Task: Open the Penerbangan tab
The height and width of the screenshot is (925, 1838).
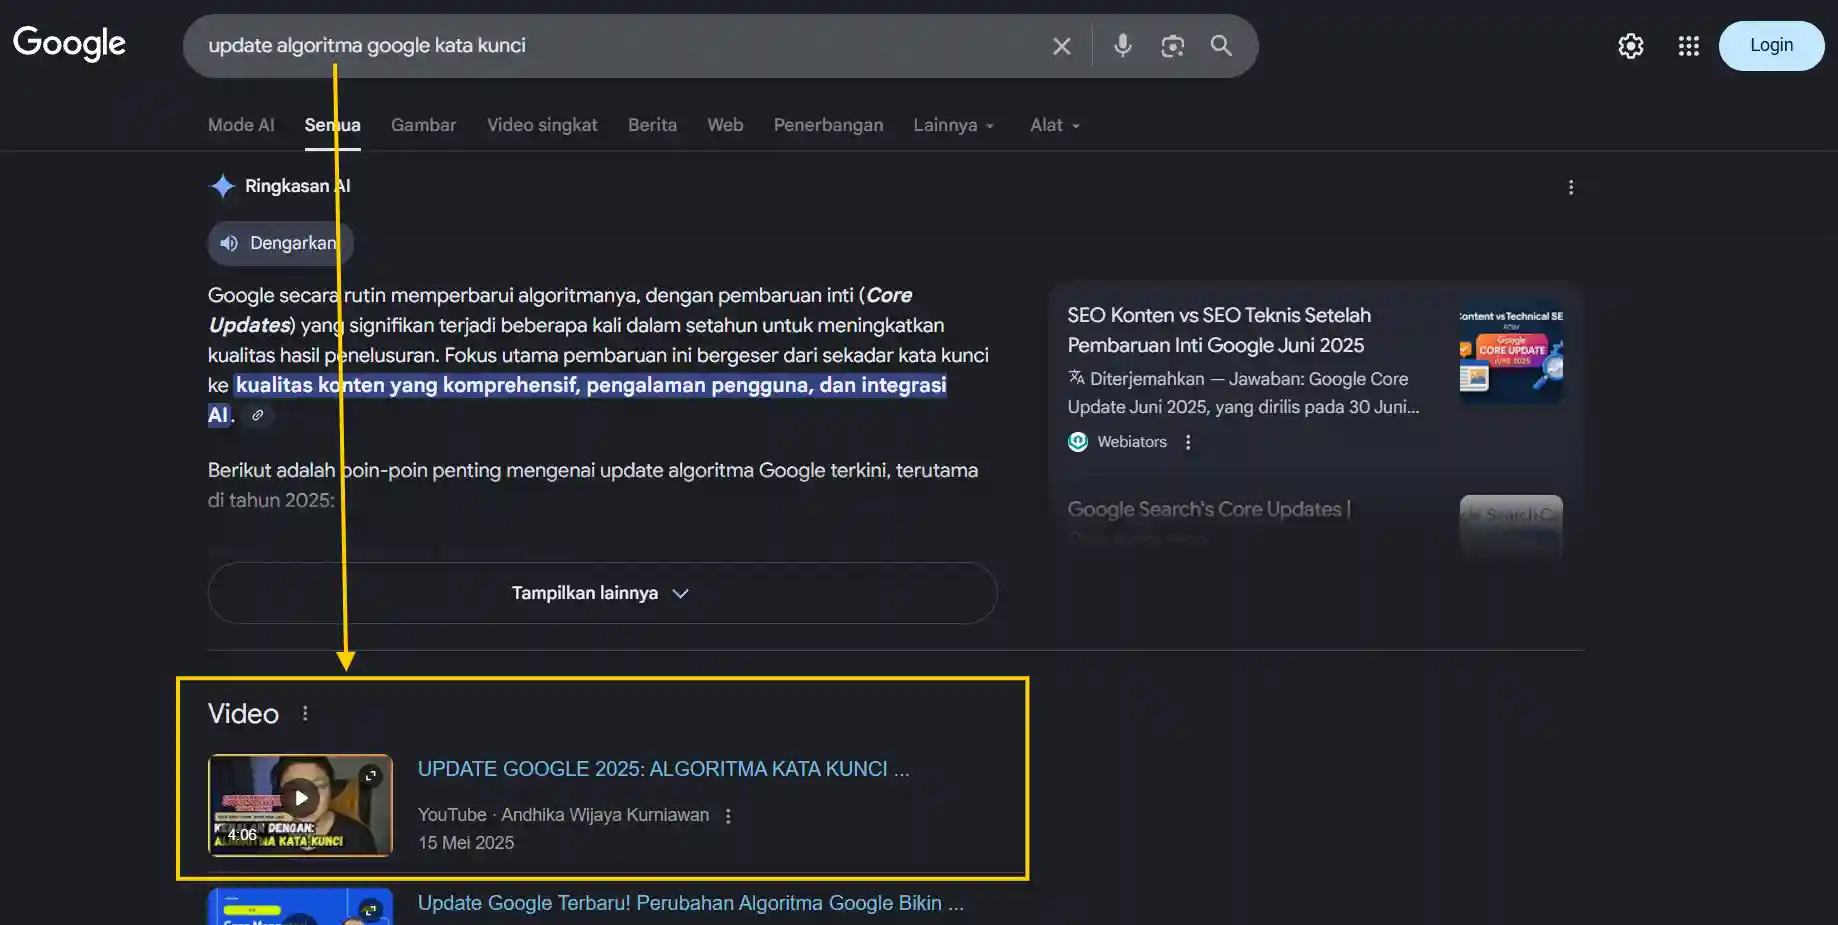Action: point(828,125)
